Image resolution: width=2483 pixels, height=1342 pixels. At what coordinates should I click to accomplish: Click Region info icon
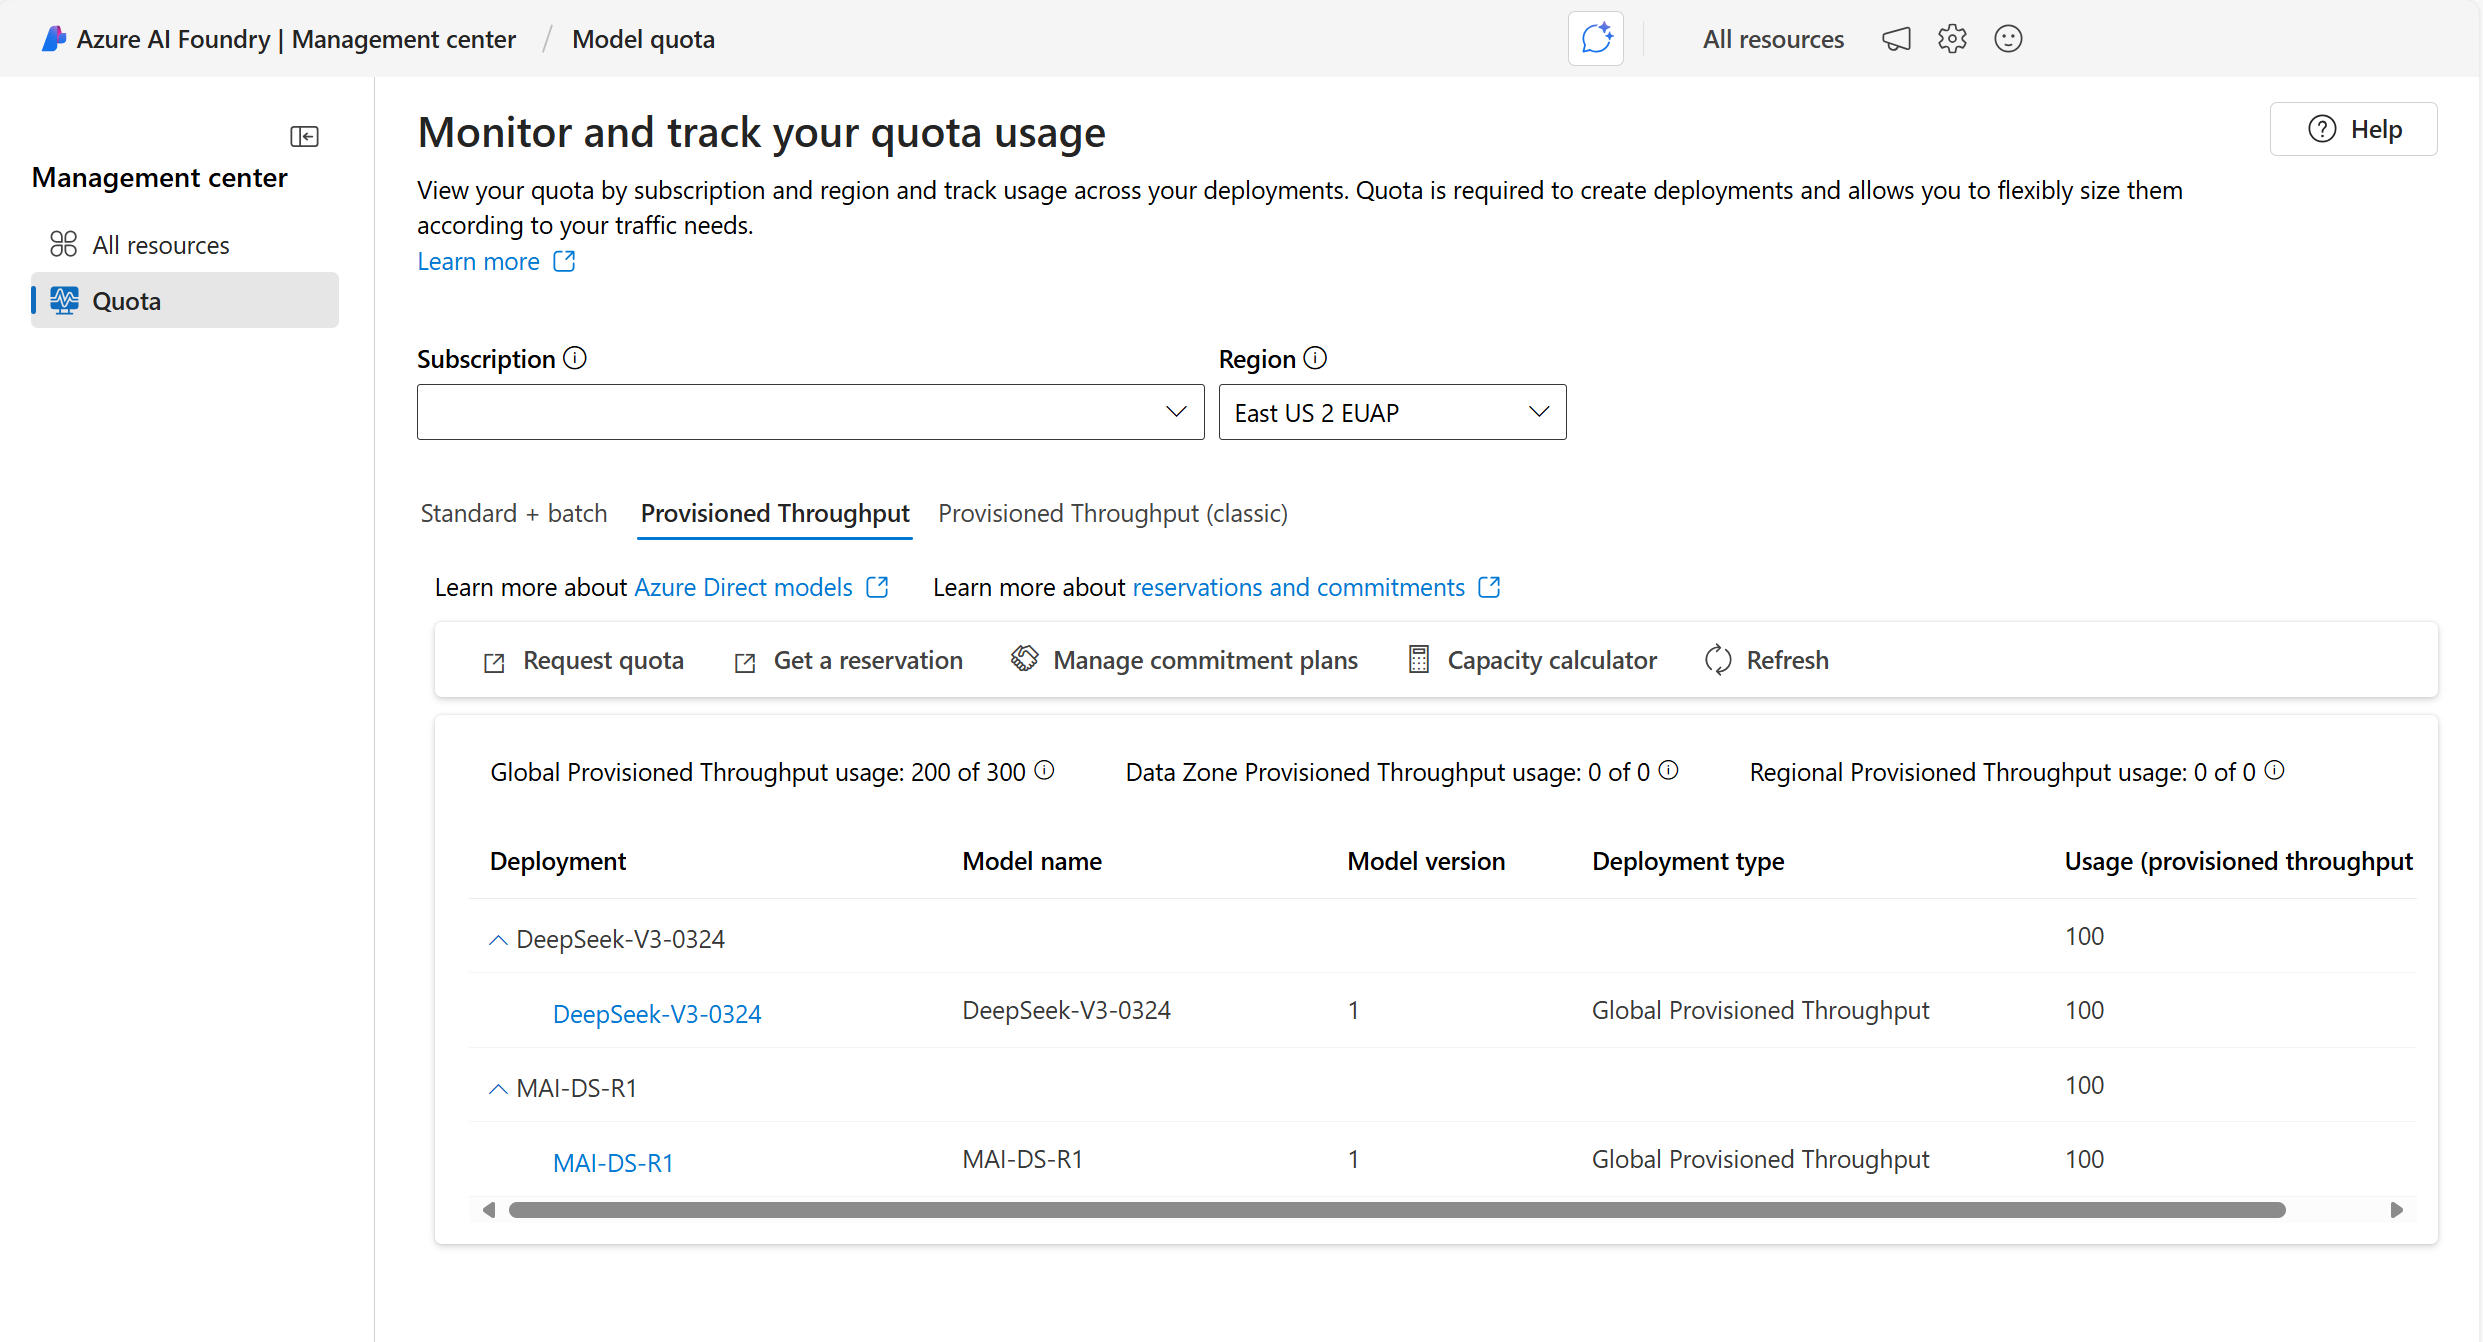click(x=1316, y=358)
